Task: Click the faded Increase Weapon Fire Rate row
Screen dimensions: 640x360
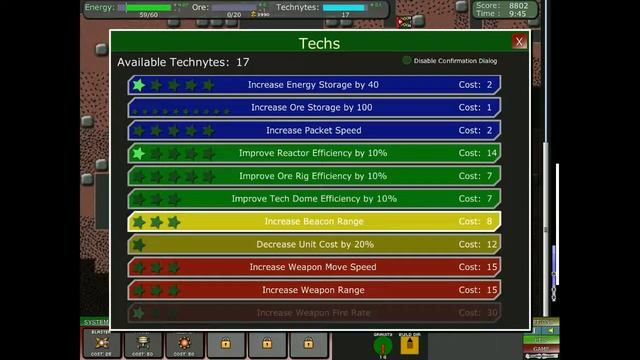Action: [x=314, y=313]
